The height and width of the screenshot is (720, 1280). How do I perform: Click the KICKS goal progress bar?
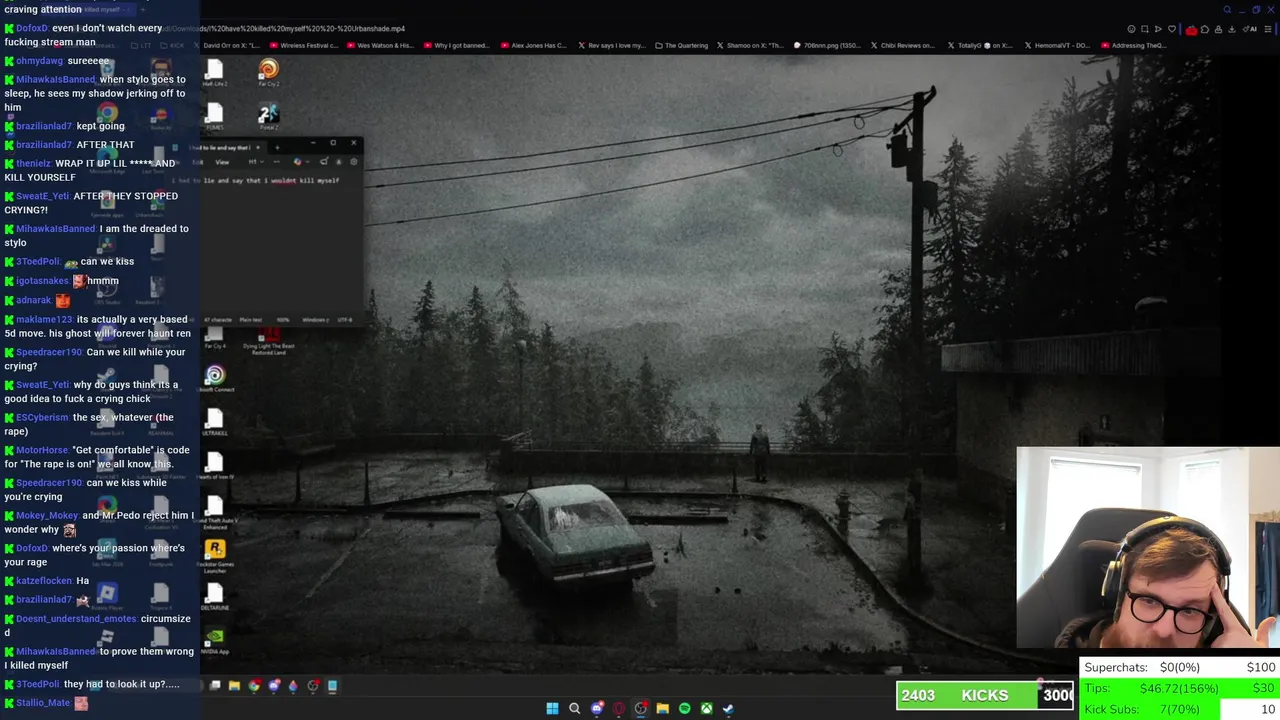click(985, 695)
